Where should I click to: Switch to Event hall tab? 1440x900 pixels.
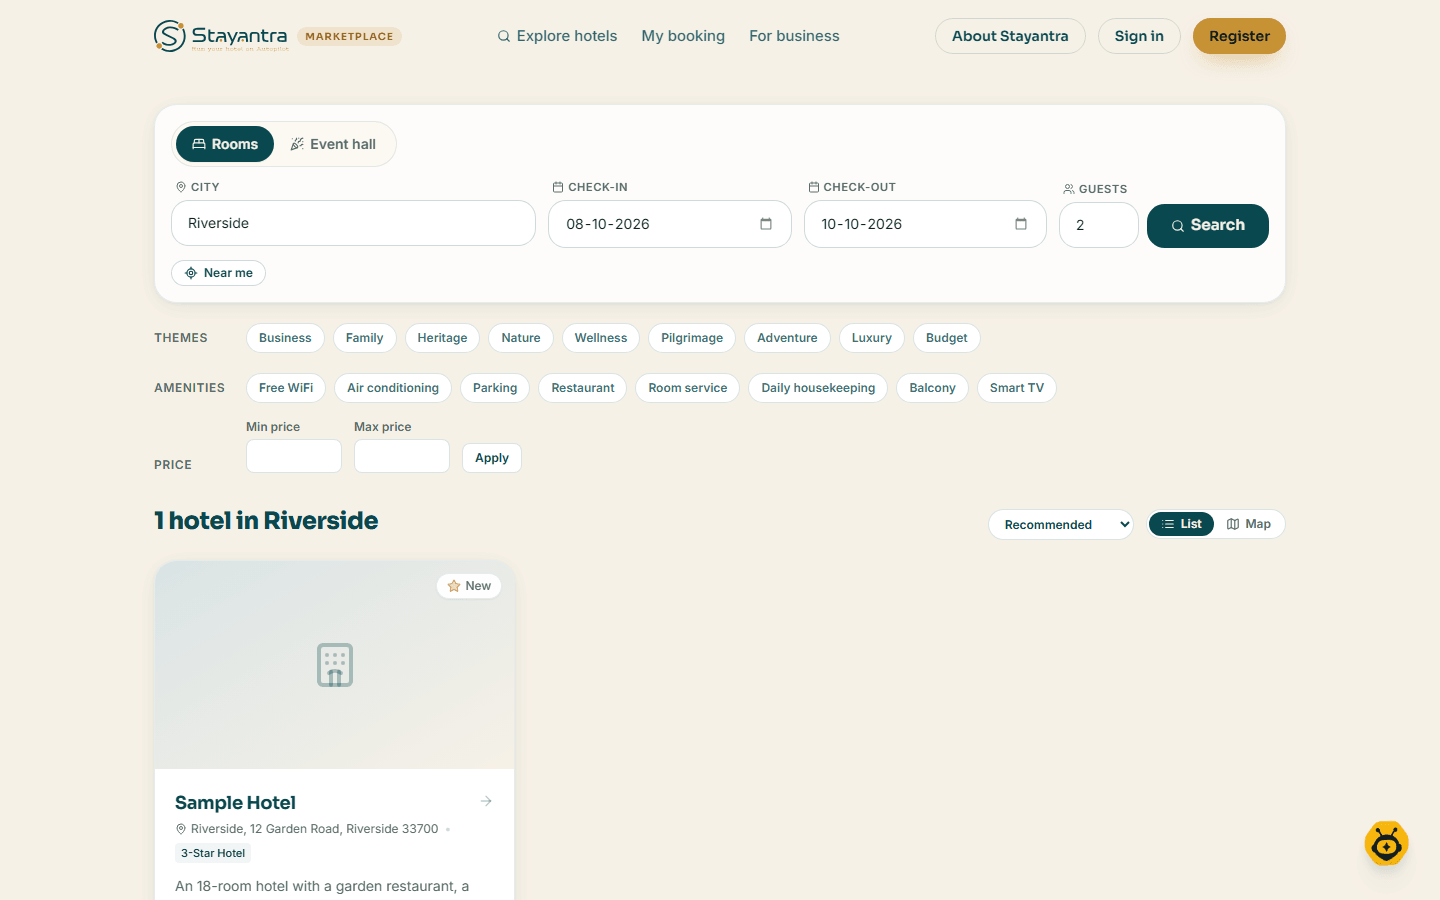[333, 144]
